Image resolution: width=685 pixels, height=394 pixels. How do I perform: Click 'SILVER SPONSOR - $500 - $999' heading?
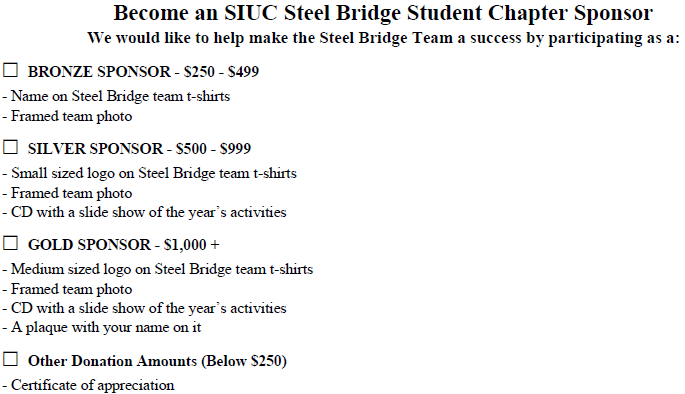click(x=139, y=149)
